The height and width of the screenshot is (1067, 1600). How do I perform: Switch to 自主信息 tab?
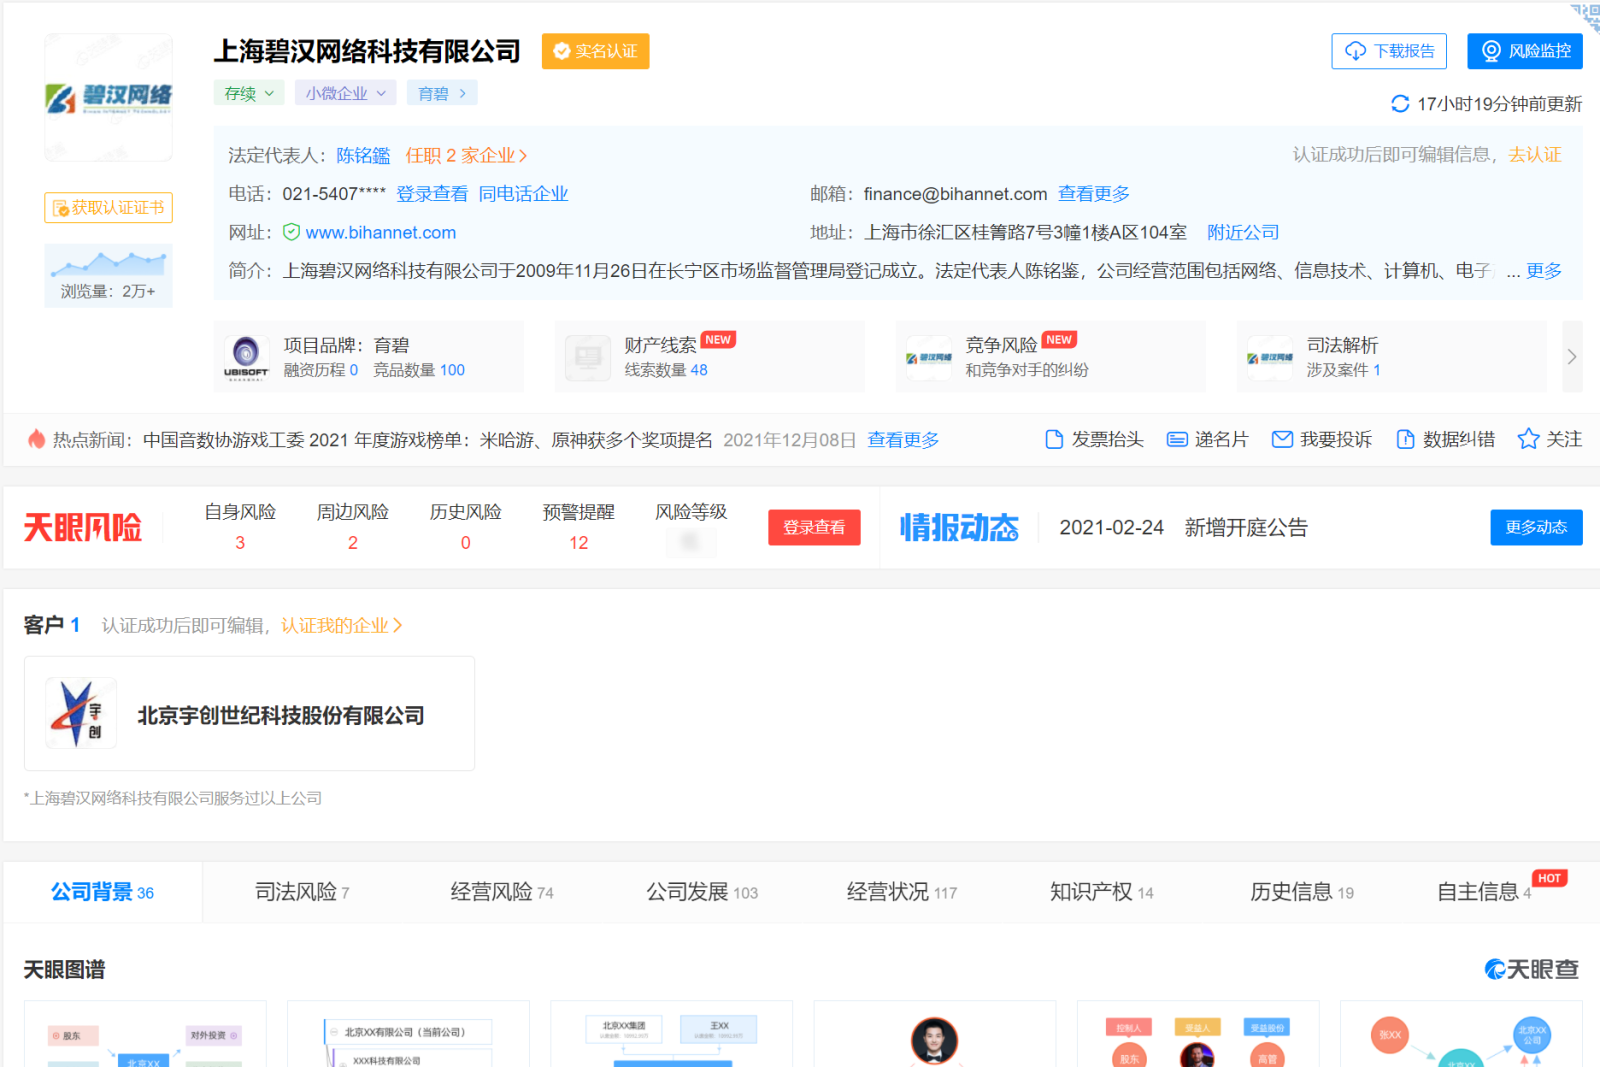(1484, 892)
